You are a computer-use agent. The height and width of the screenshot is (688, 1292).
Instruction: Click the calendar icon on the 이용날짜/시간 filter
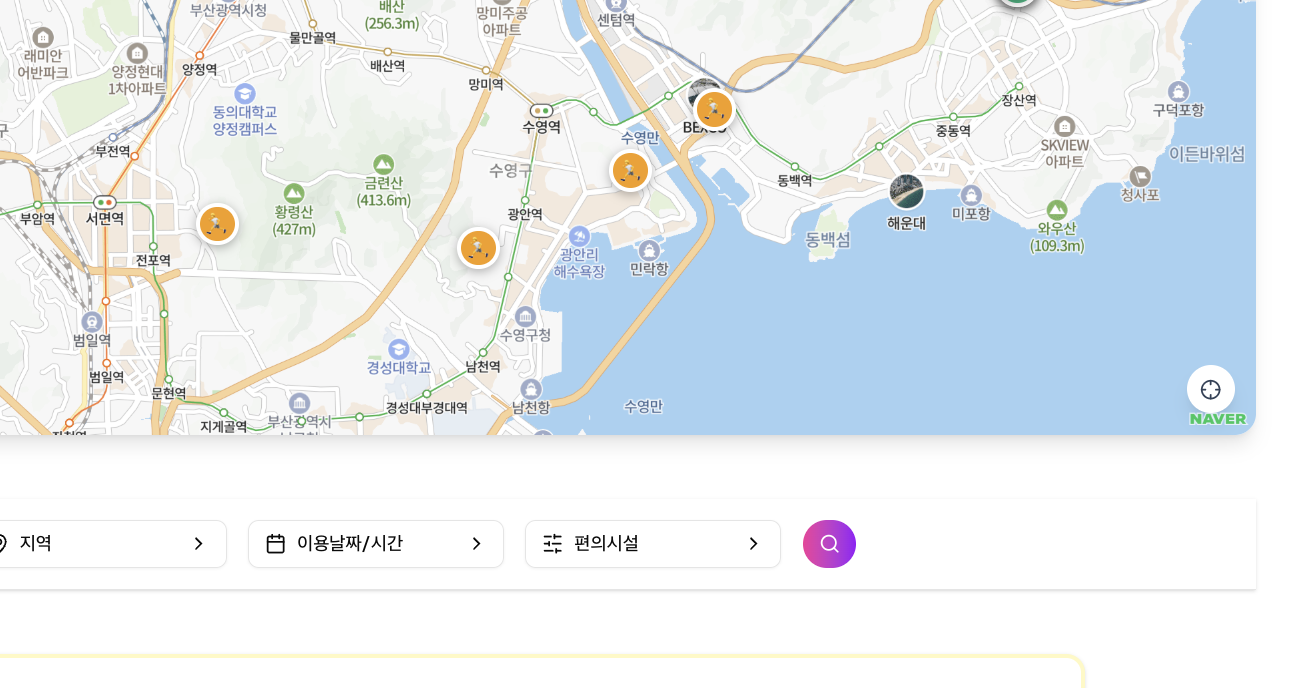coord(276,544)
